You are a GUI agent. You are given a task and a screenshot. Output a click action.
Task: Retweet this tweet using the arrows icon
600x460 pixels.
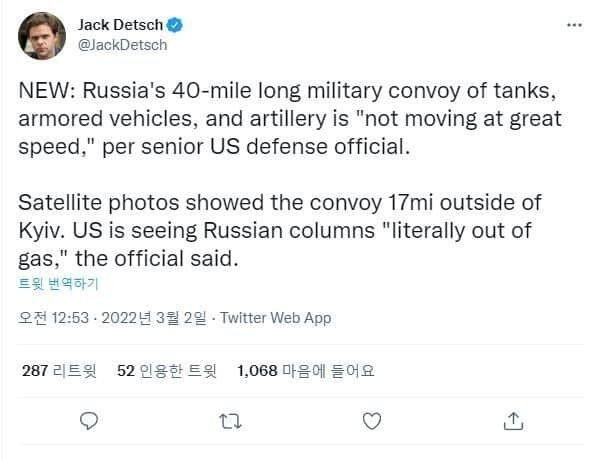point(230,421)
